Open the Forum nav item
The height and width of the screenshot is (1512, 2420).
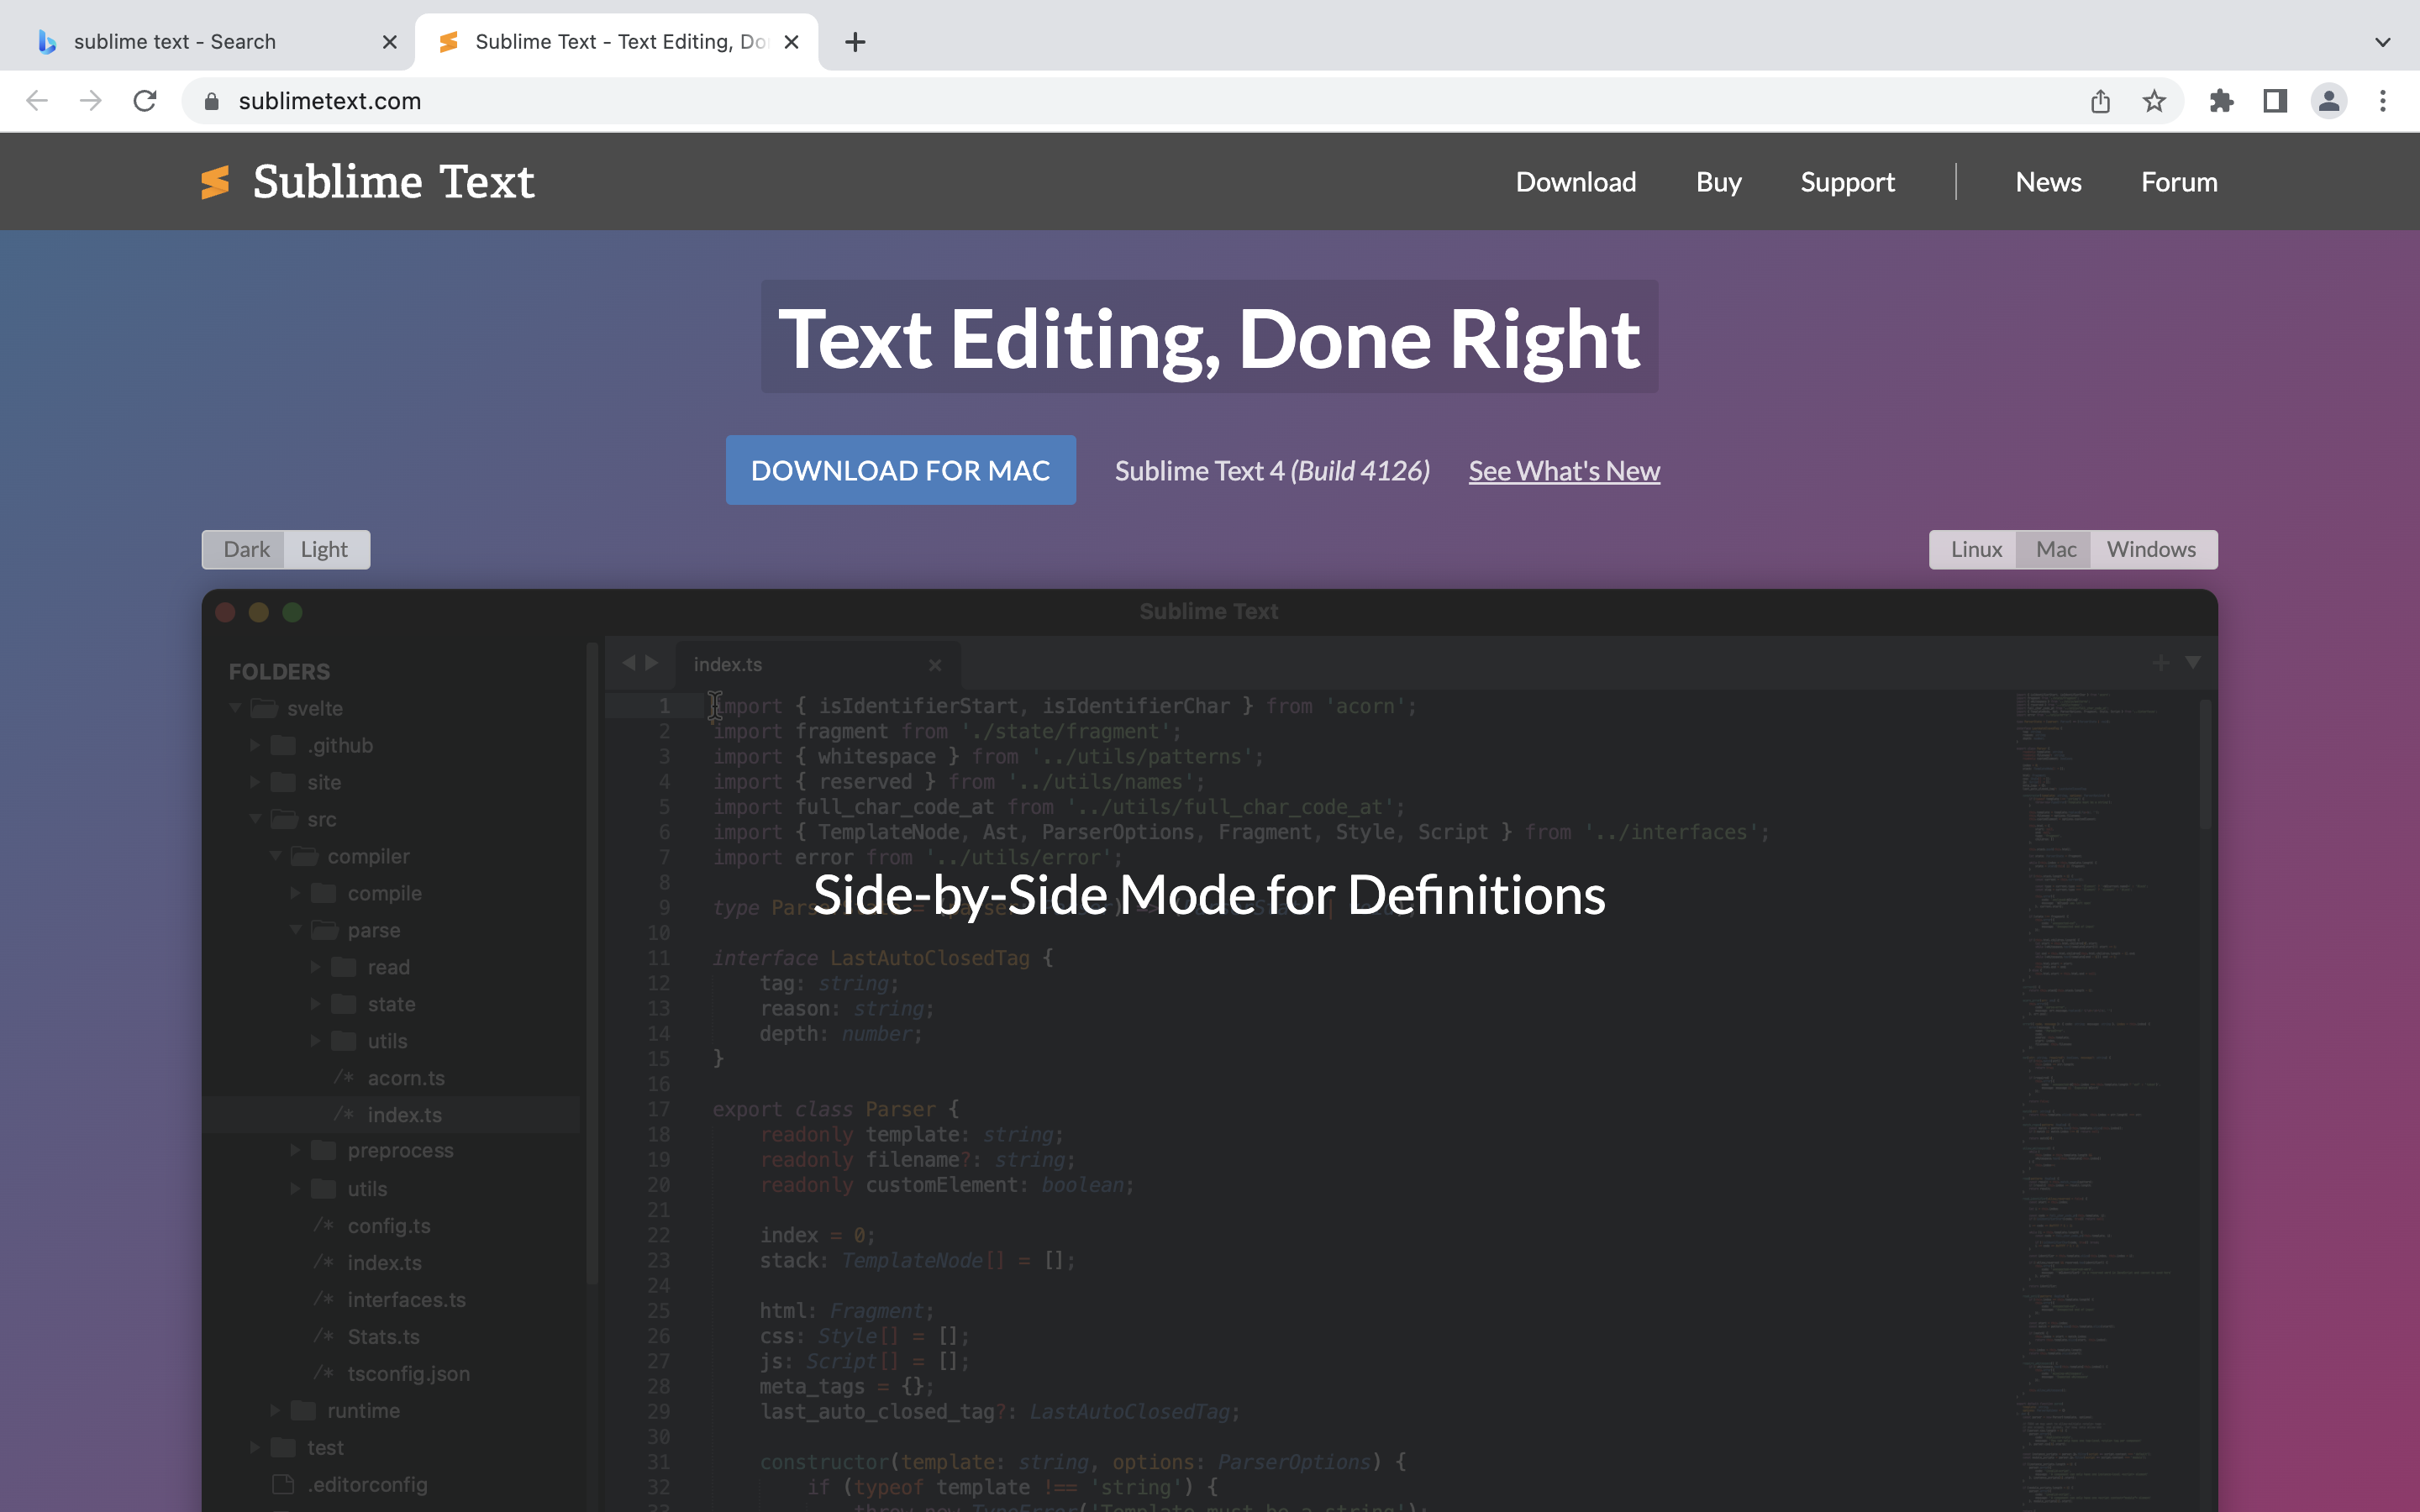click(2179, 182)
